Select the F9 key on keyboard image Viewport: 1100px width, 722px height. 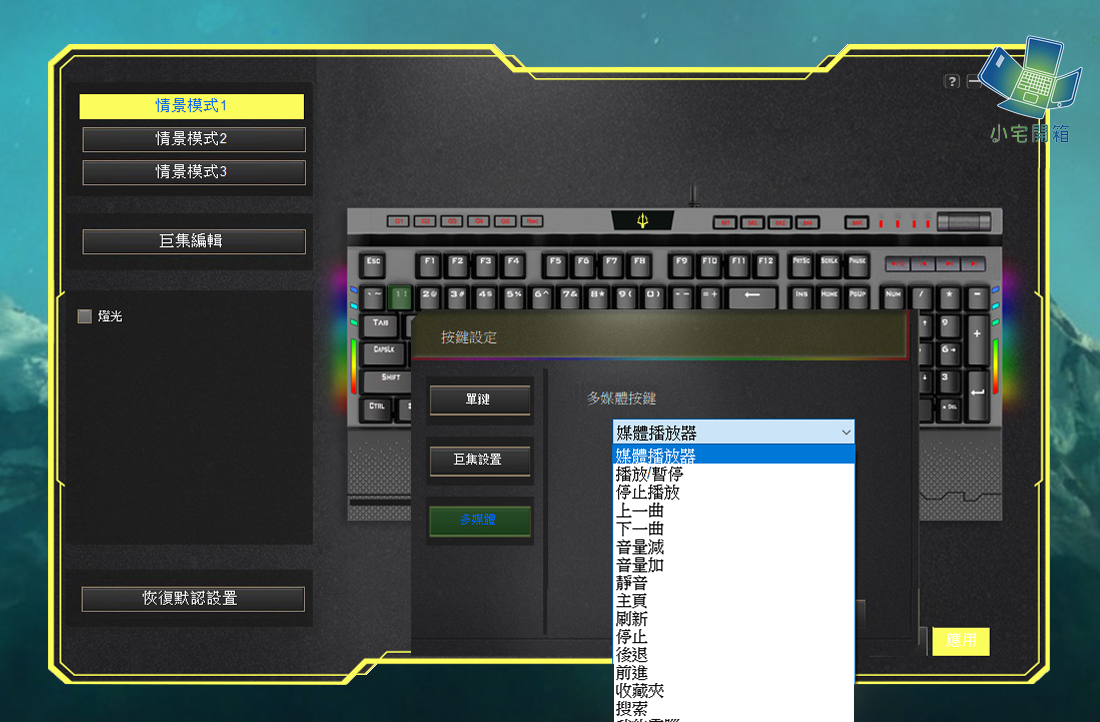(x=681, y=265)
